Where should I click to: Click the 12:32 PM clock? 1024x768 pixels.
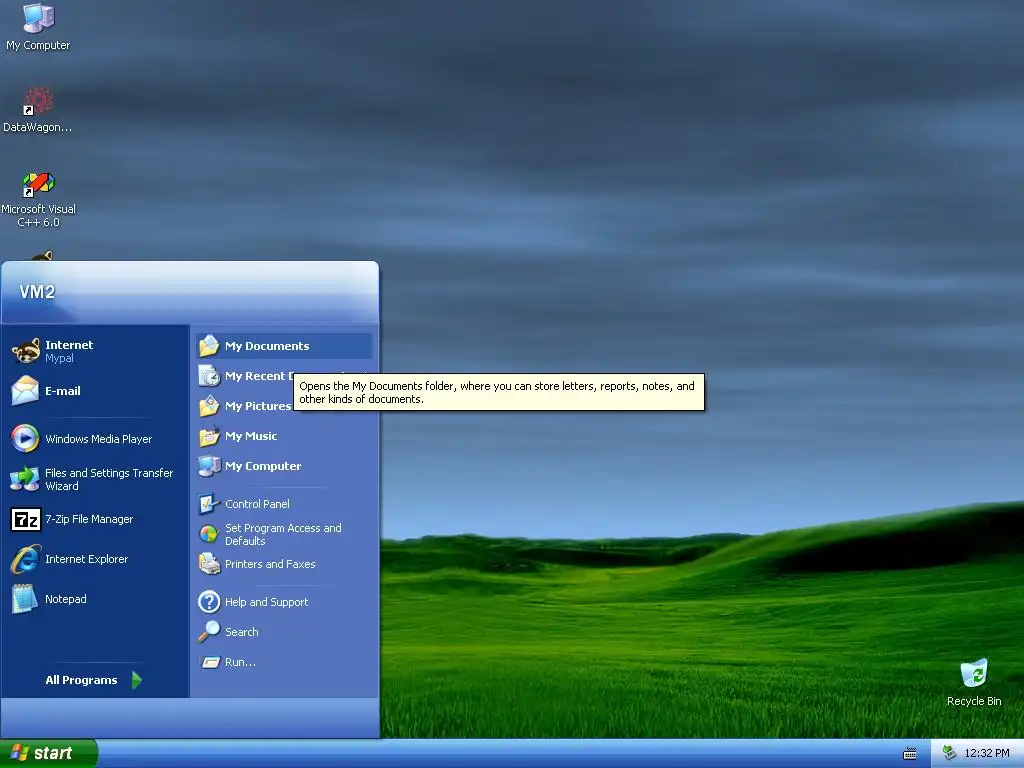point(987,753)
